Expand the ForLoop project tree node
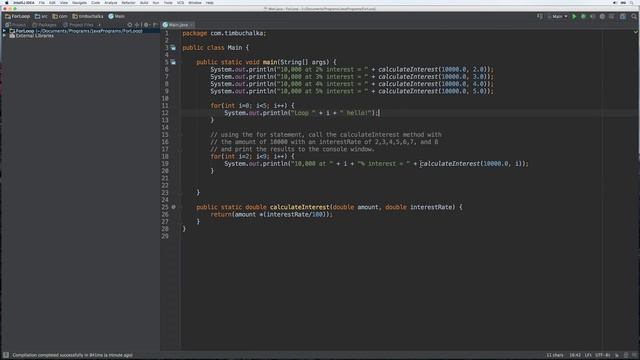640x360 pixels. (x=4, y=31)
